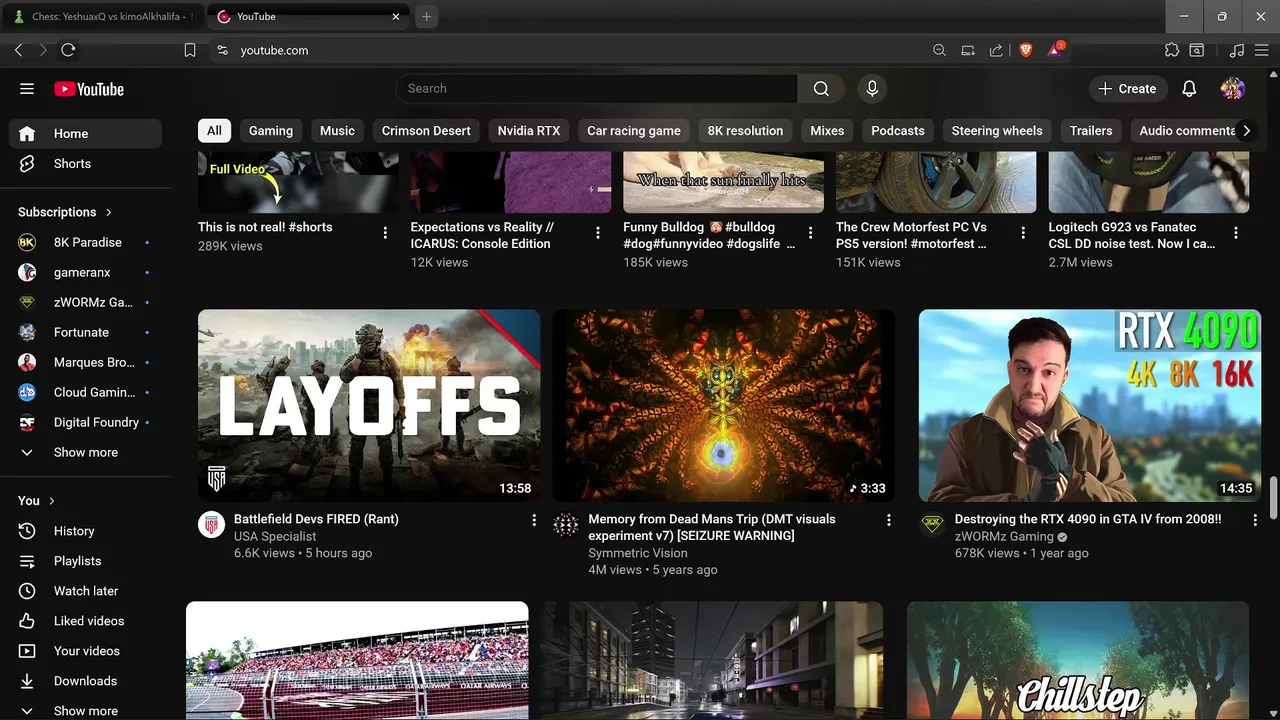Screen dimensions: 1280x720
Task: Select the Crimson Desert chip
Action: (x=426, y=131)
